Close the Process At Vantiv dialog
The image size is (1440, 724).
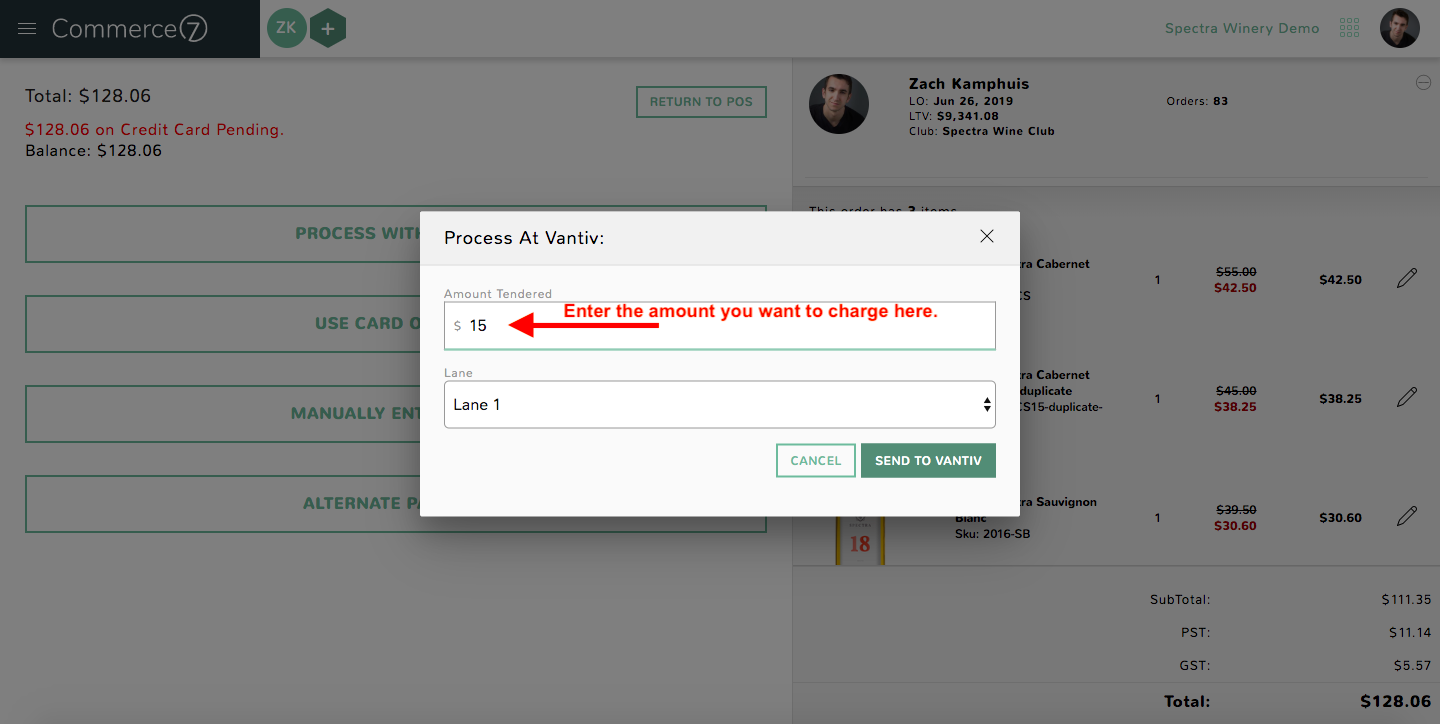987,236
